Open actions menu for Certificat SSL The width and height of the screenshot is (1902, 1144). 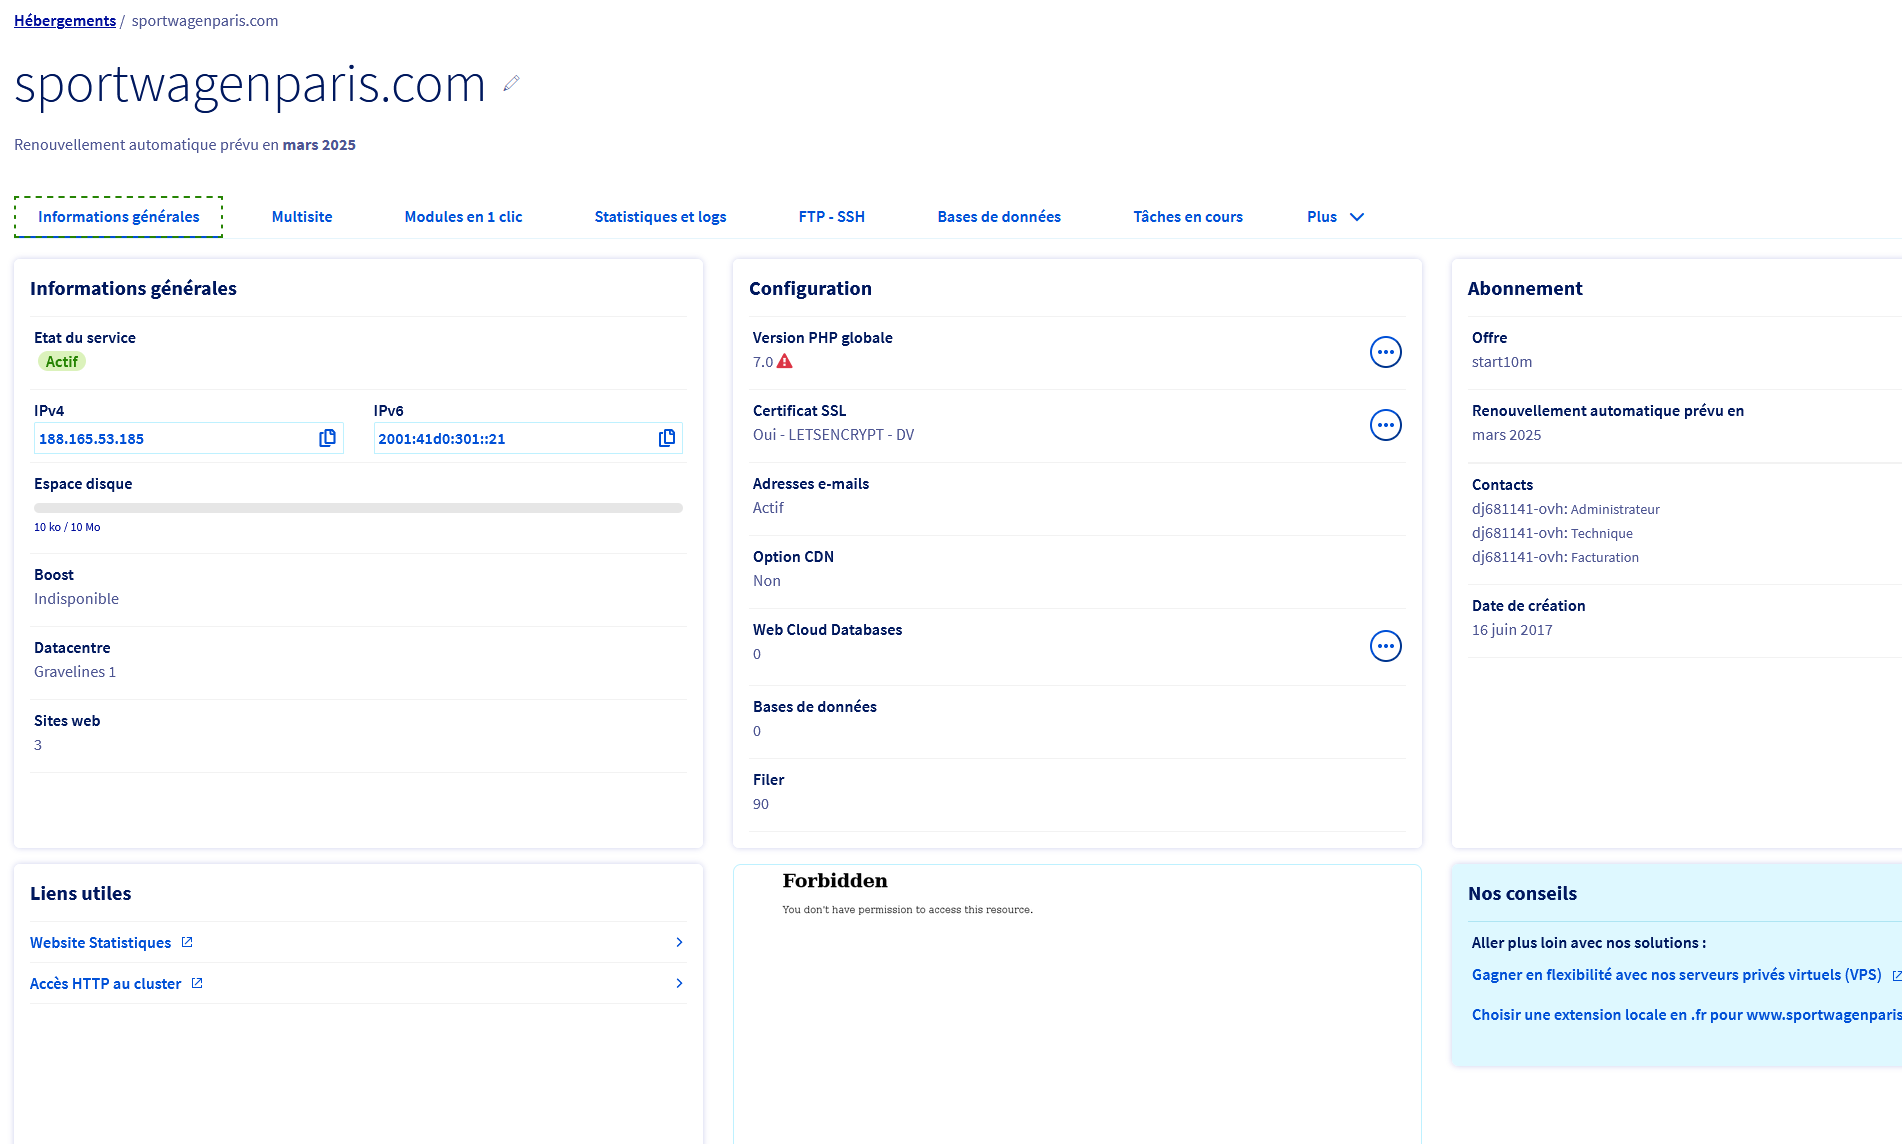[1385, 425]
